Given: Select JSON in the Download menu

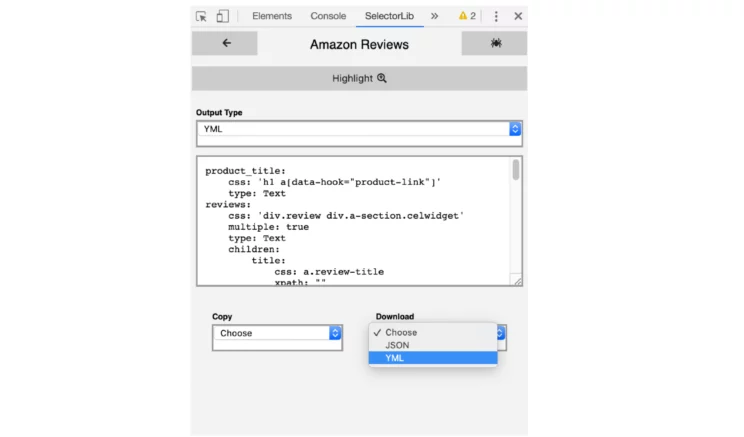Looking at the screenshot, I should click(x=433, y=345).
